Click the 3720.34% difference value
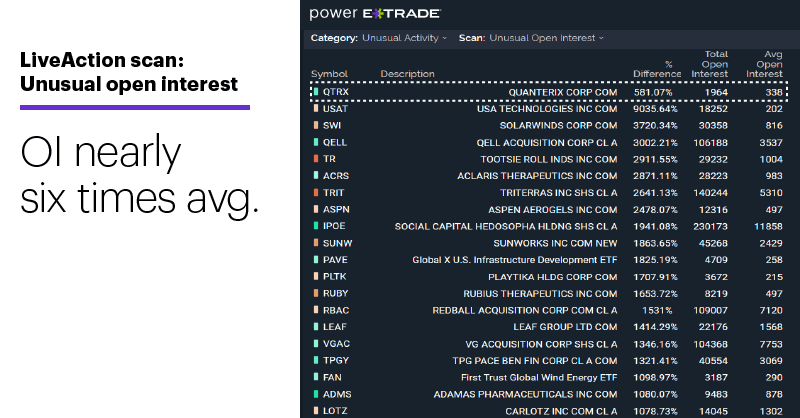This screenshot has width=800, height=418. pos(655,126)
